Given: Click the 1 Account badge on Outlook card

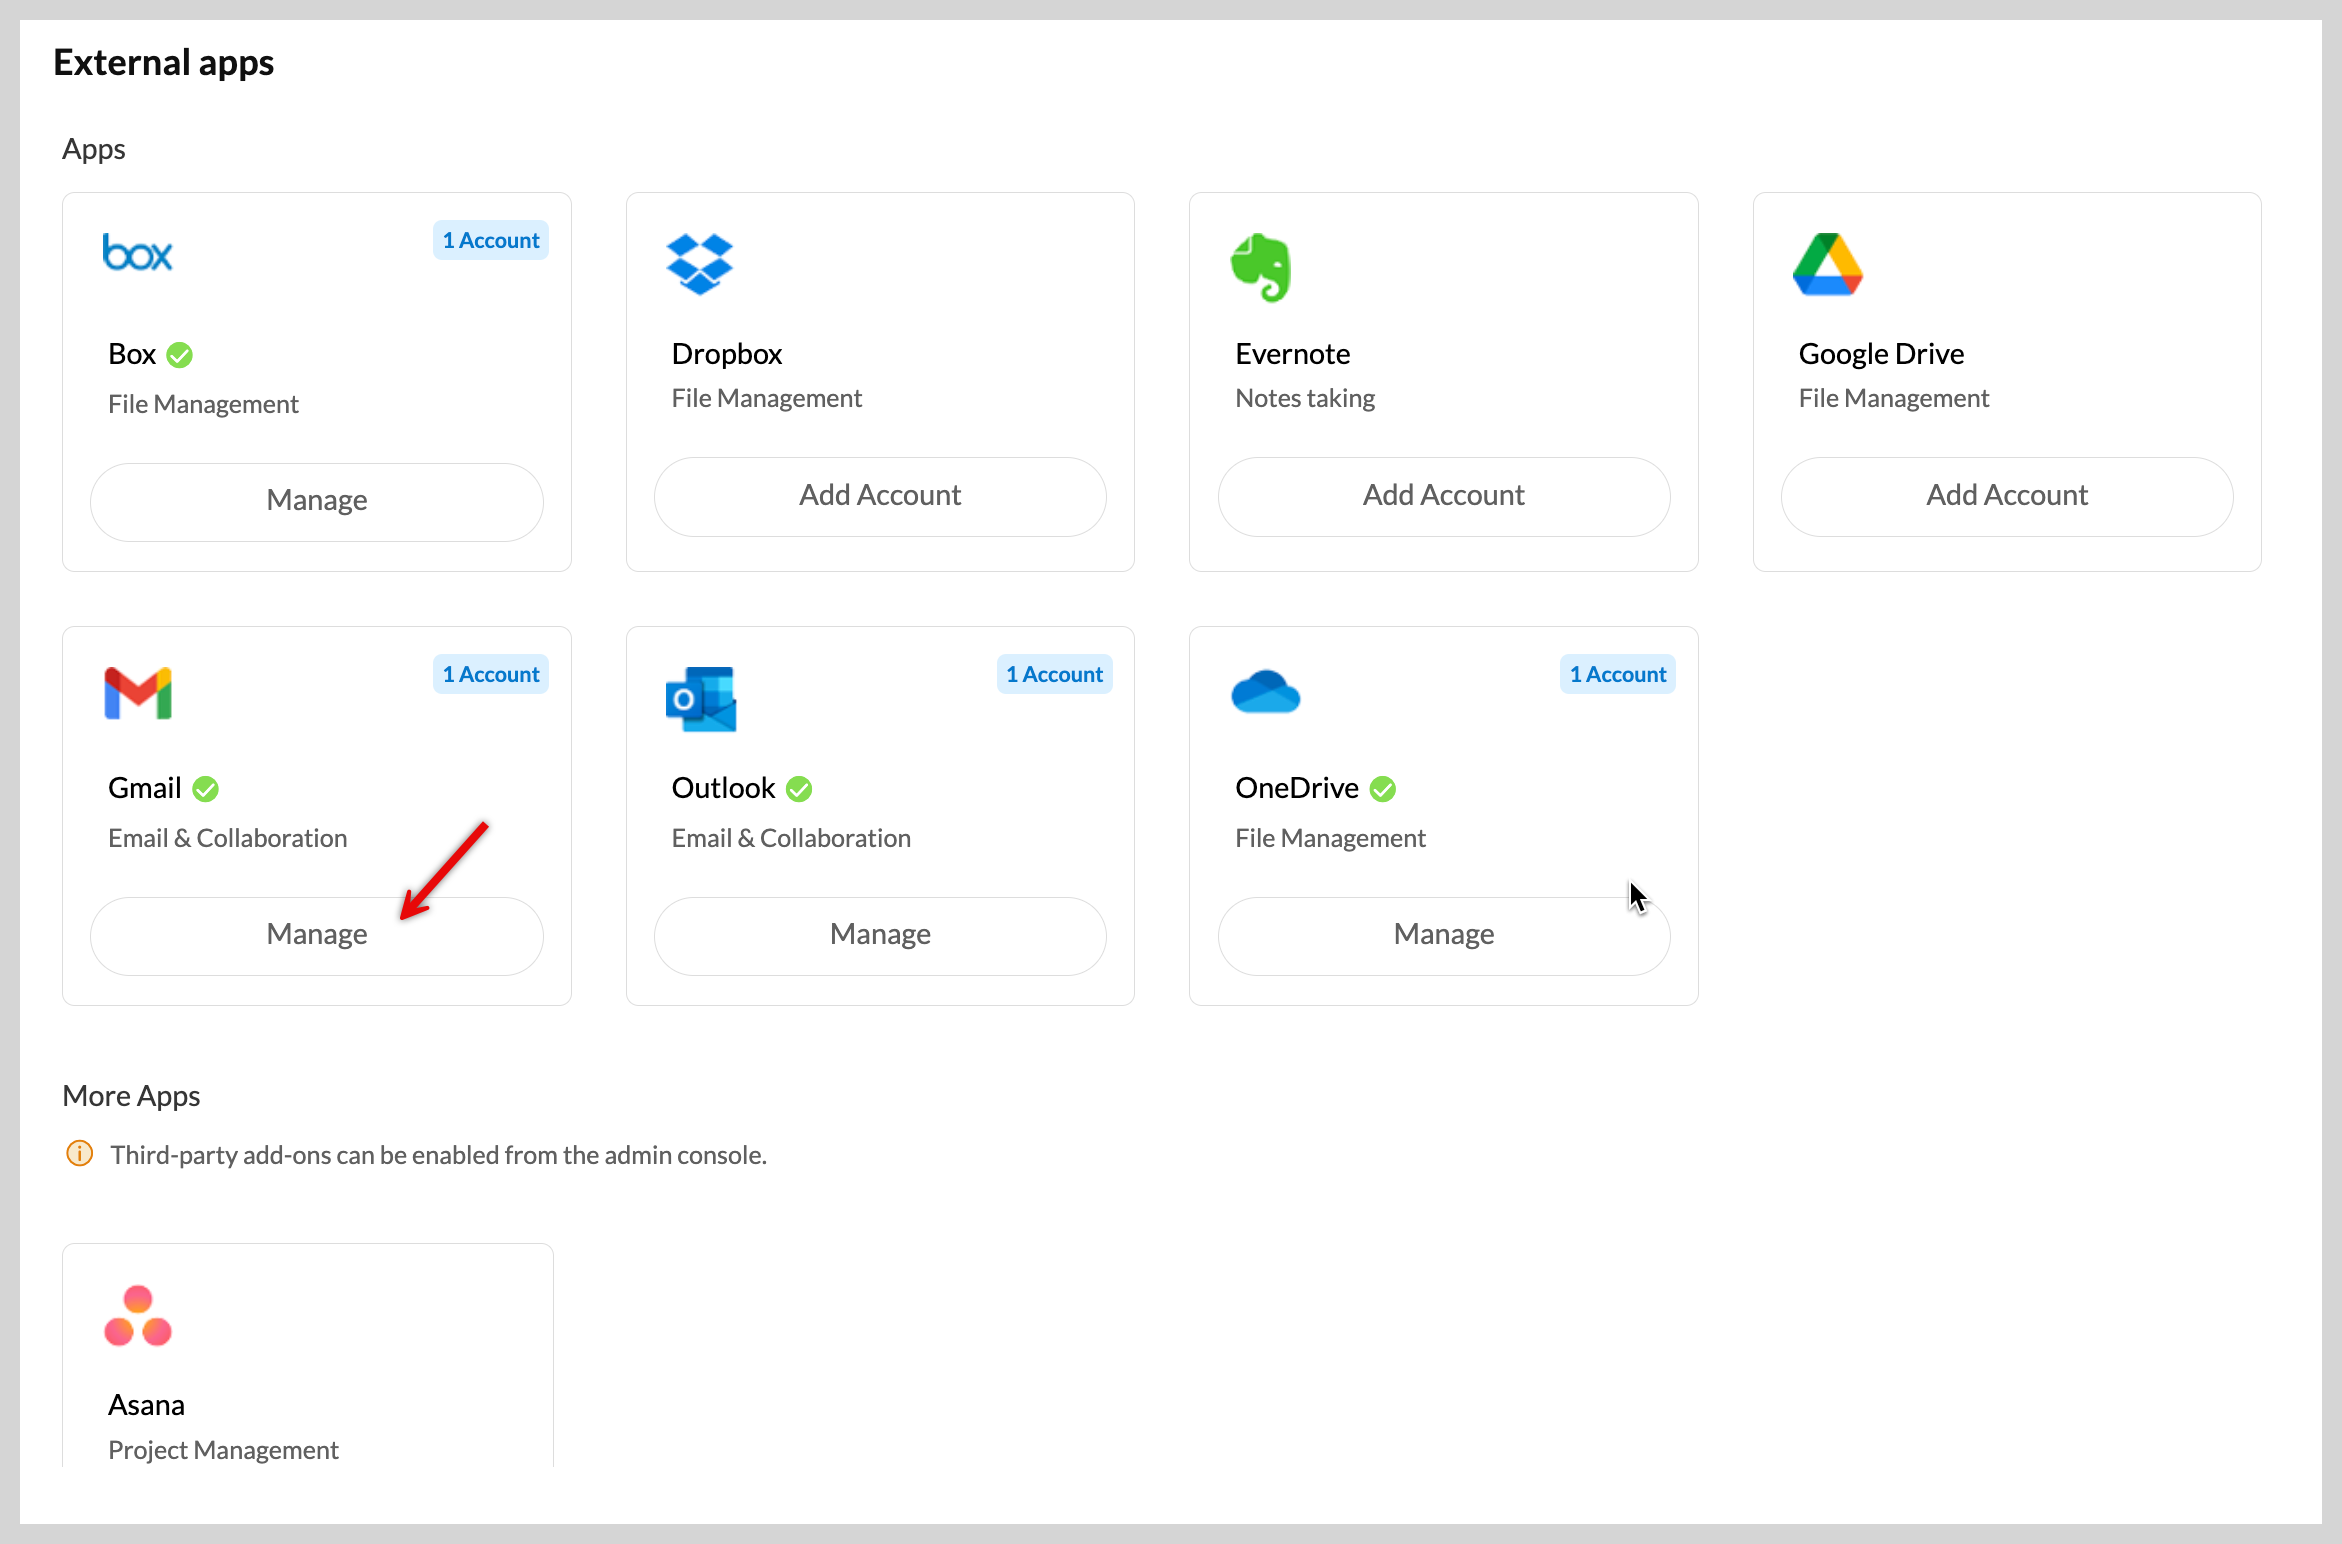Looking at the screenshot, I should click(x=1054, y=675).
